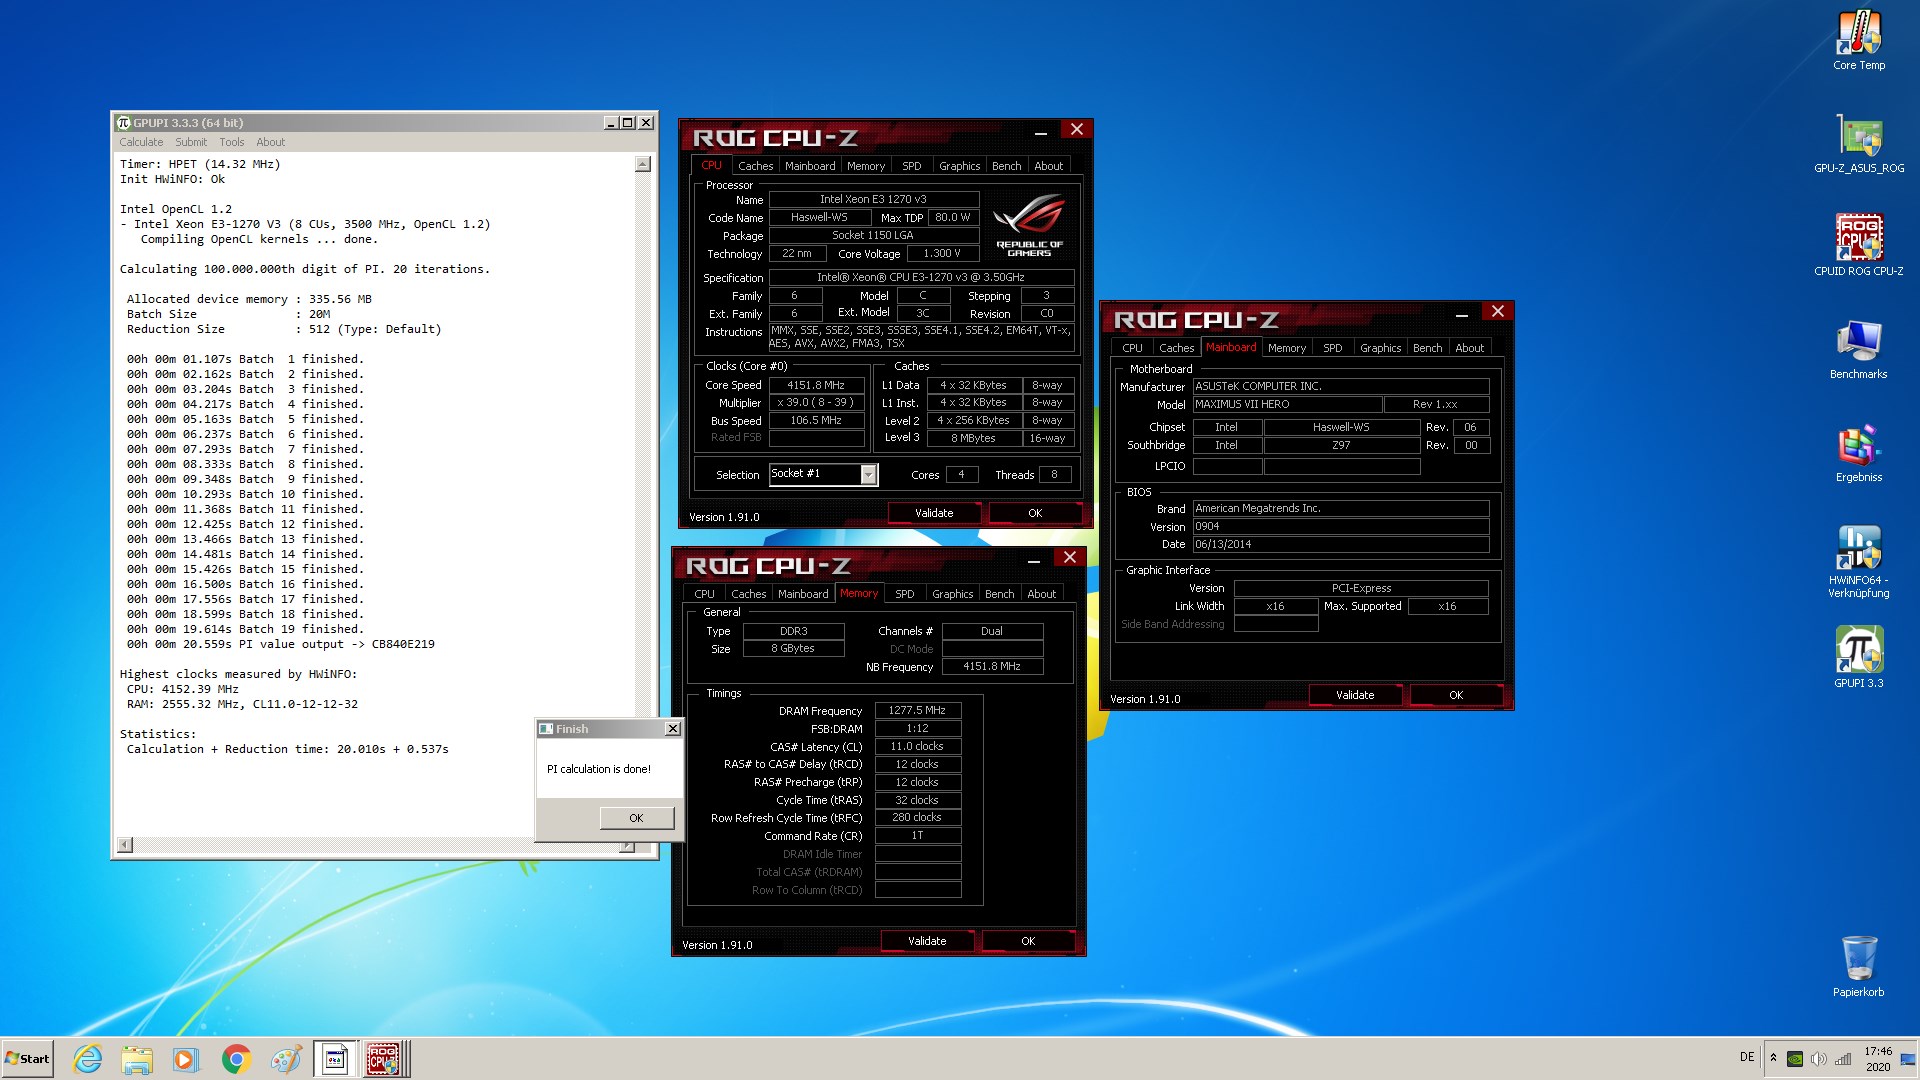Click OK in the Finish dialog

tap(636, 818)
